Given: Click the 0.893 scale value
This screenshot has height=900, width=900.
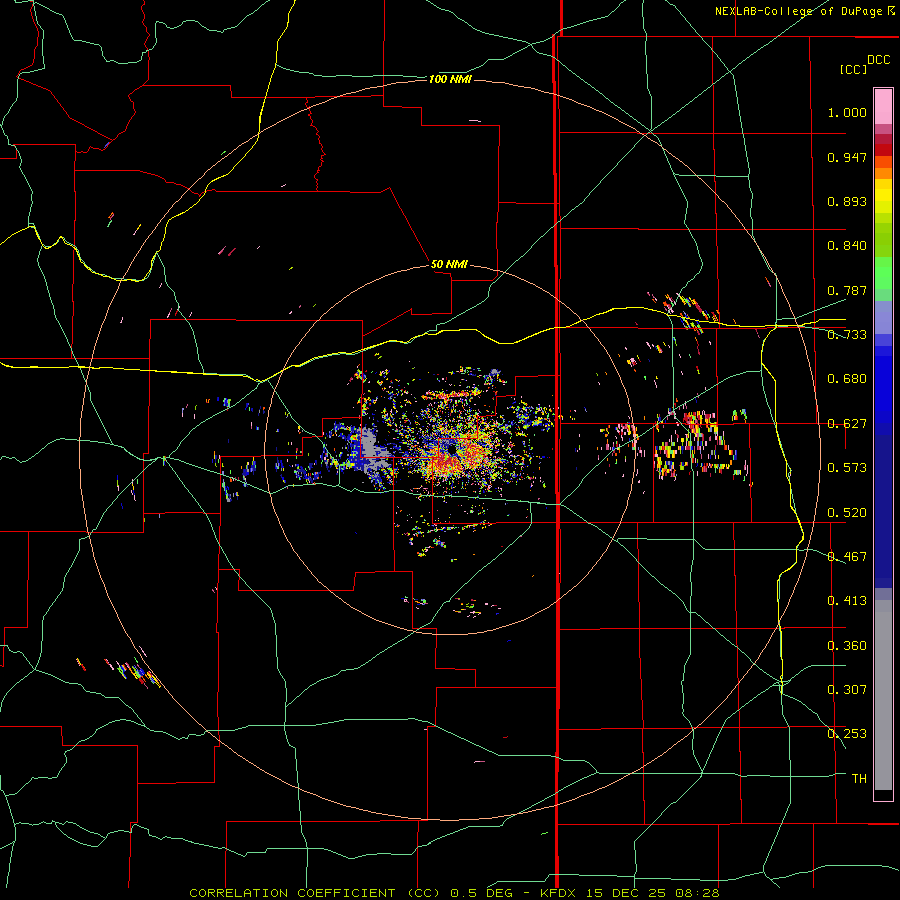Looking at the screenshot, I should 847,201.
